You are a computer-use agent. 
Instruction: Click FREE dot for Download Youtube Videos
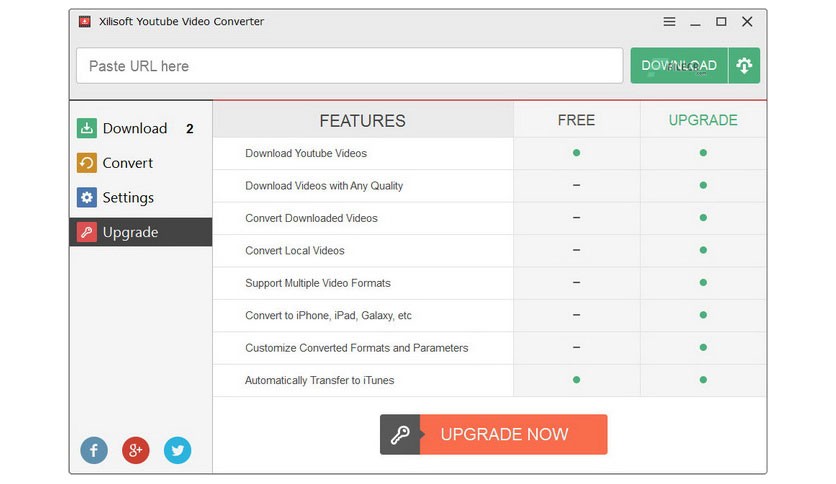576,153
